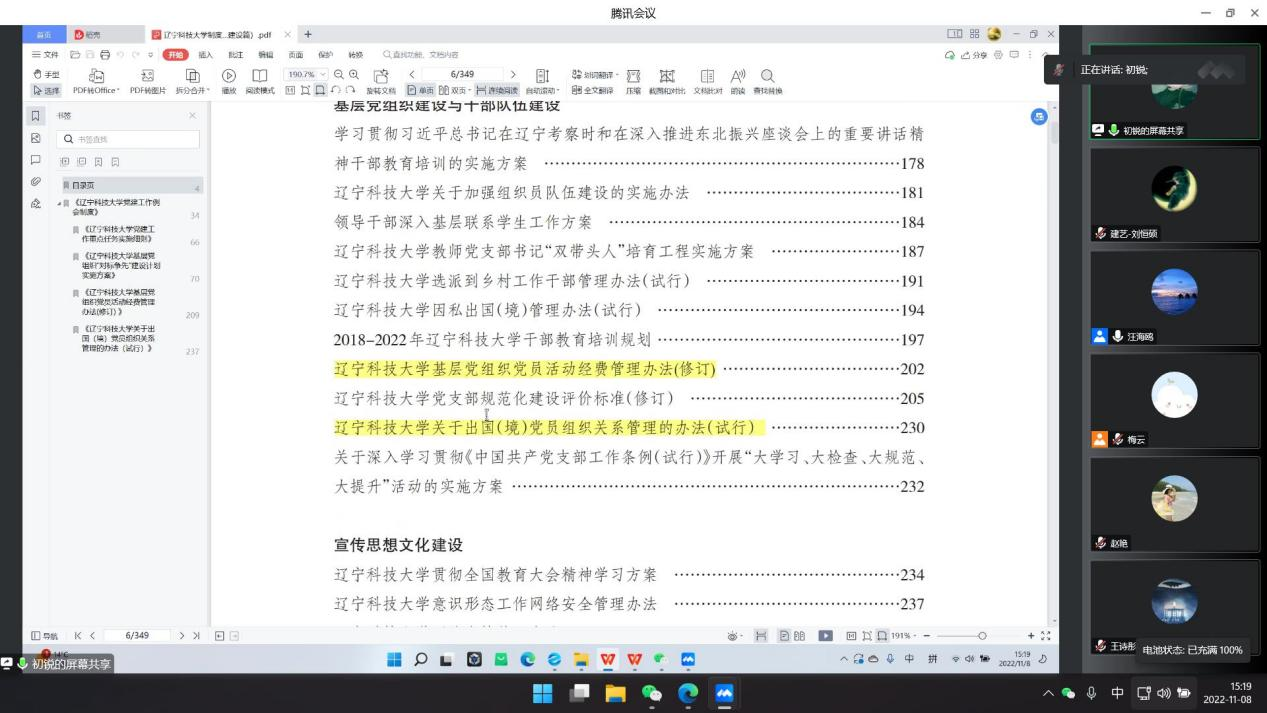Switch to the 批注 ribbon tab

pos(236,54)
